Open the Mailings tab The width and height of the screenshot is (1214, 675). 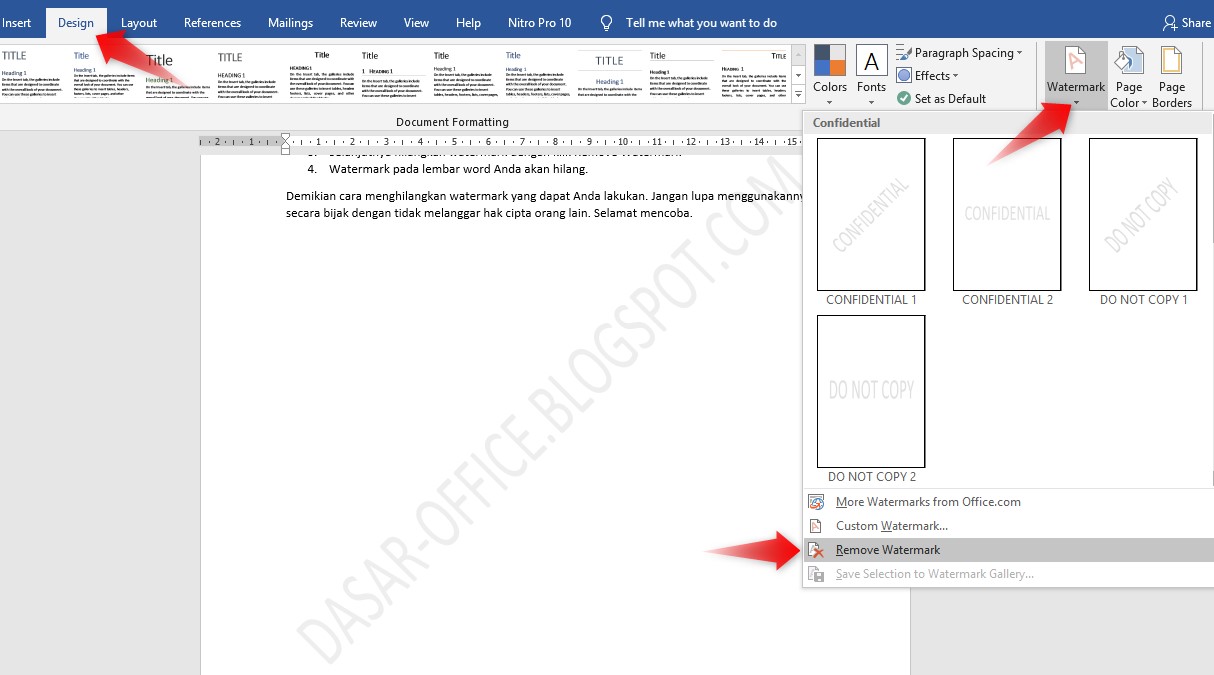(x=290, y=22)
